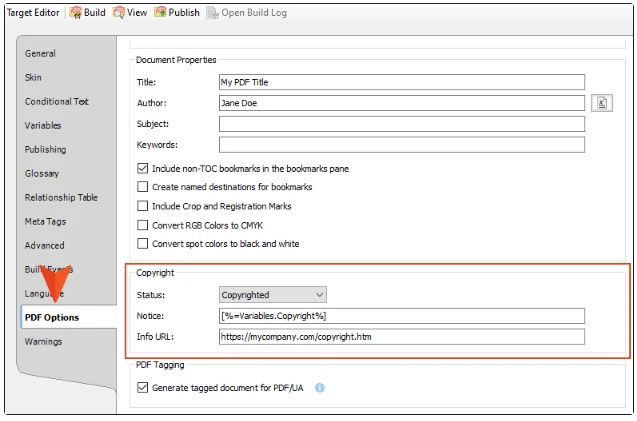Switch to the General tab

(41, 53)
